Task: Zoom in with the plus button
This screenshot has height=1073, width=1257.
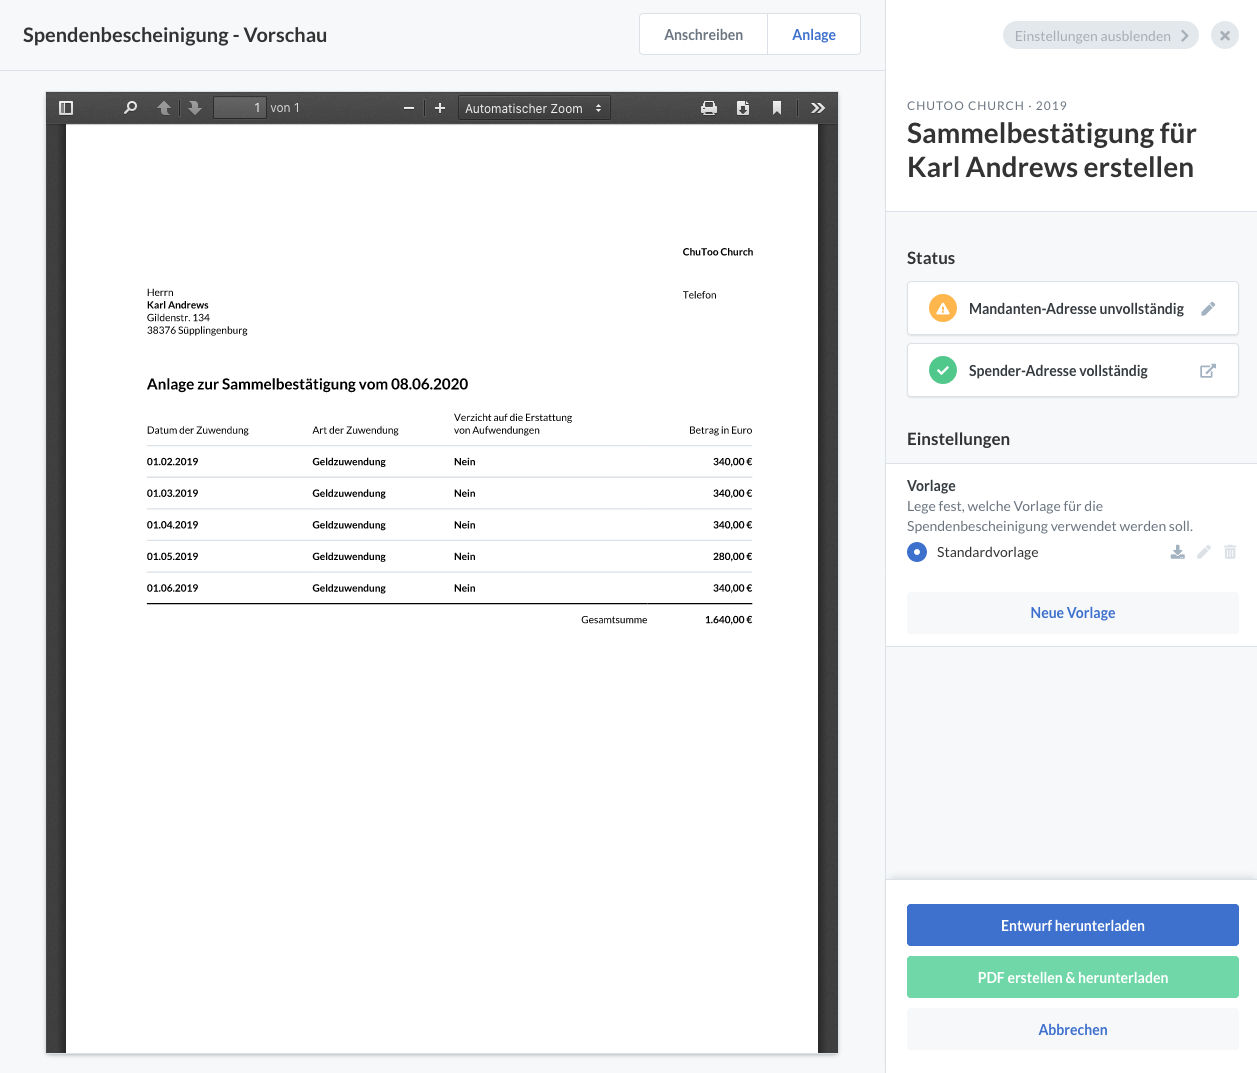Action: (440, 108)
